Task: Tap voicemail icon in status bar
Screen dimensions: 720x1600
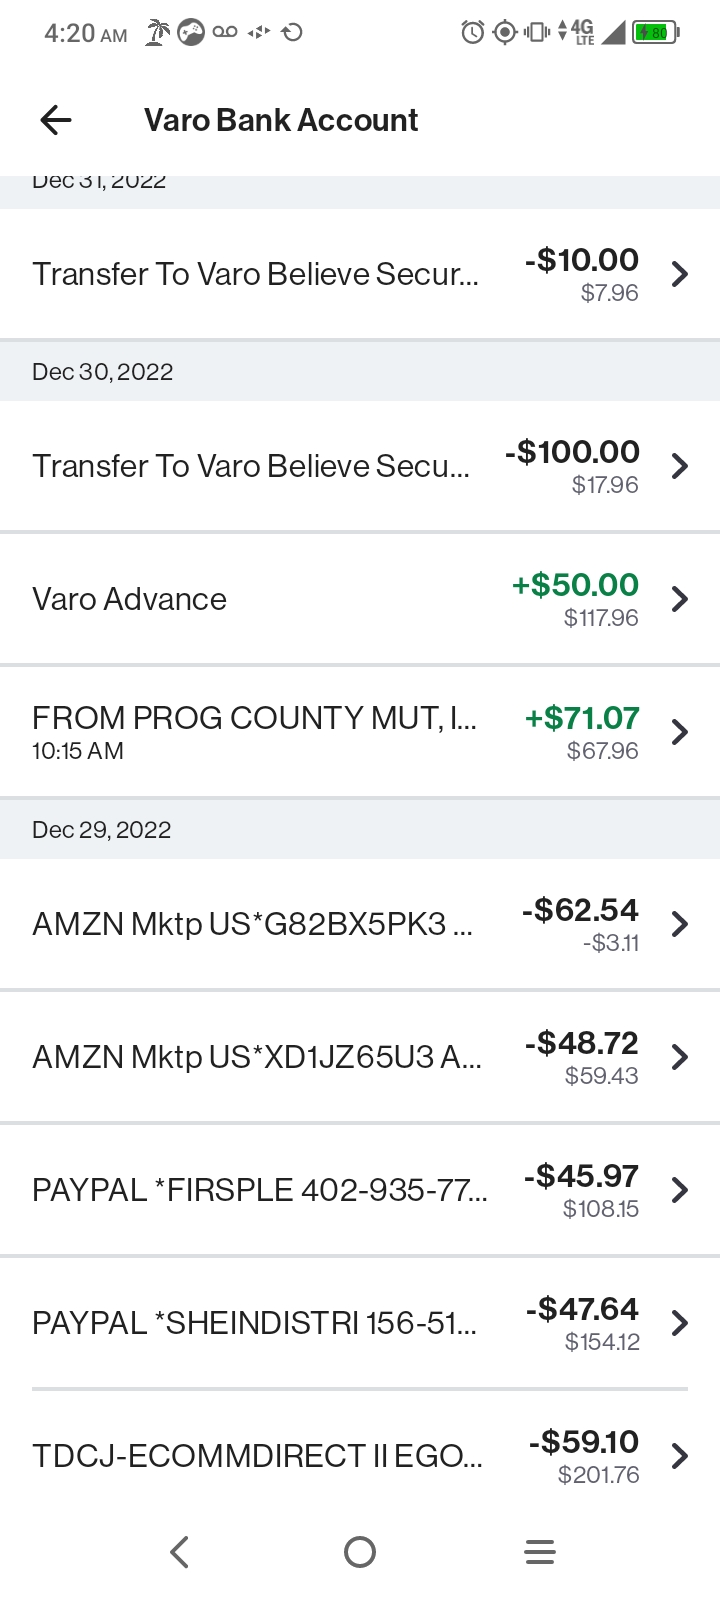Action: click(x=225, y=33)
